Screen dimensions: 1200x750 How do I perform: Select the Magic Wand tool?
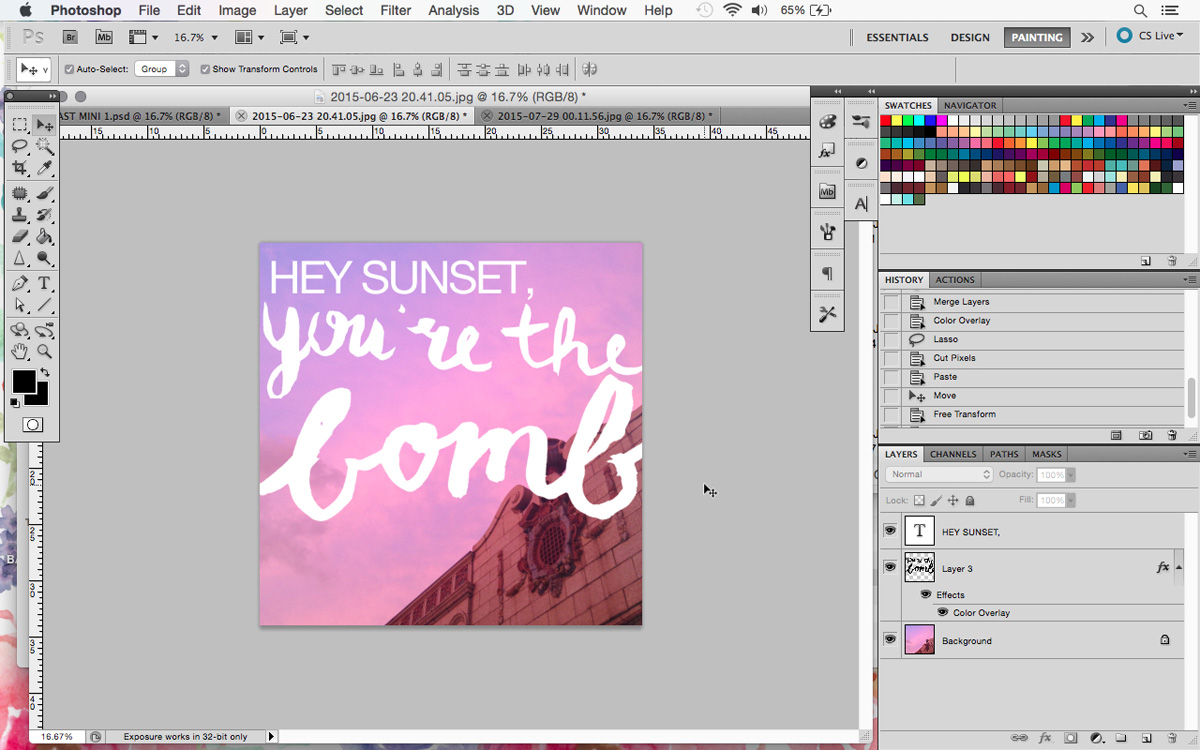pos(44,146)
